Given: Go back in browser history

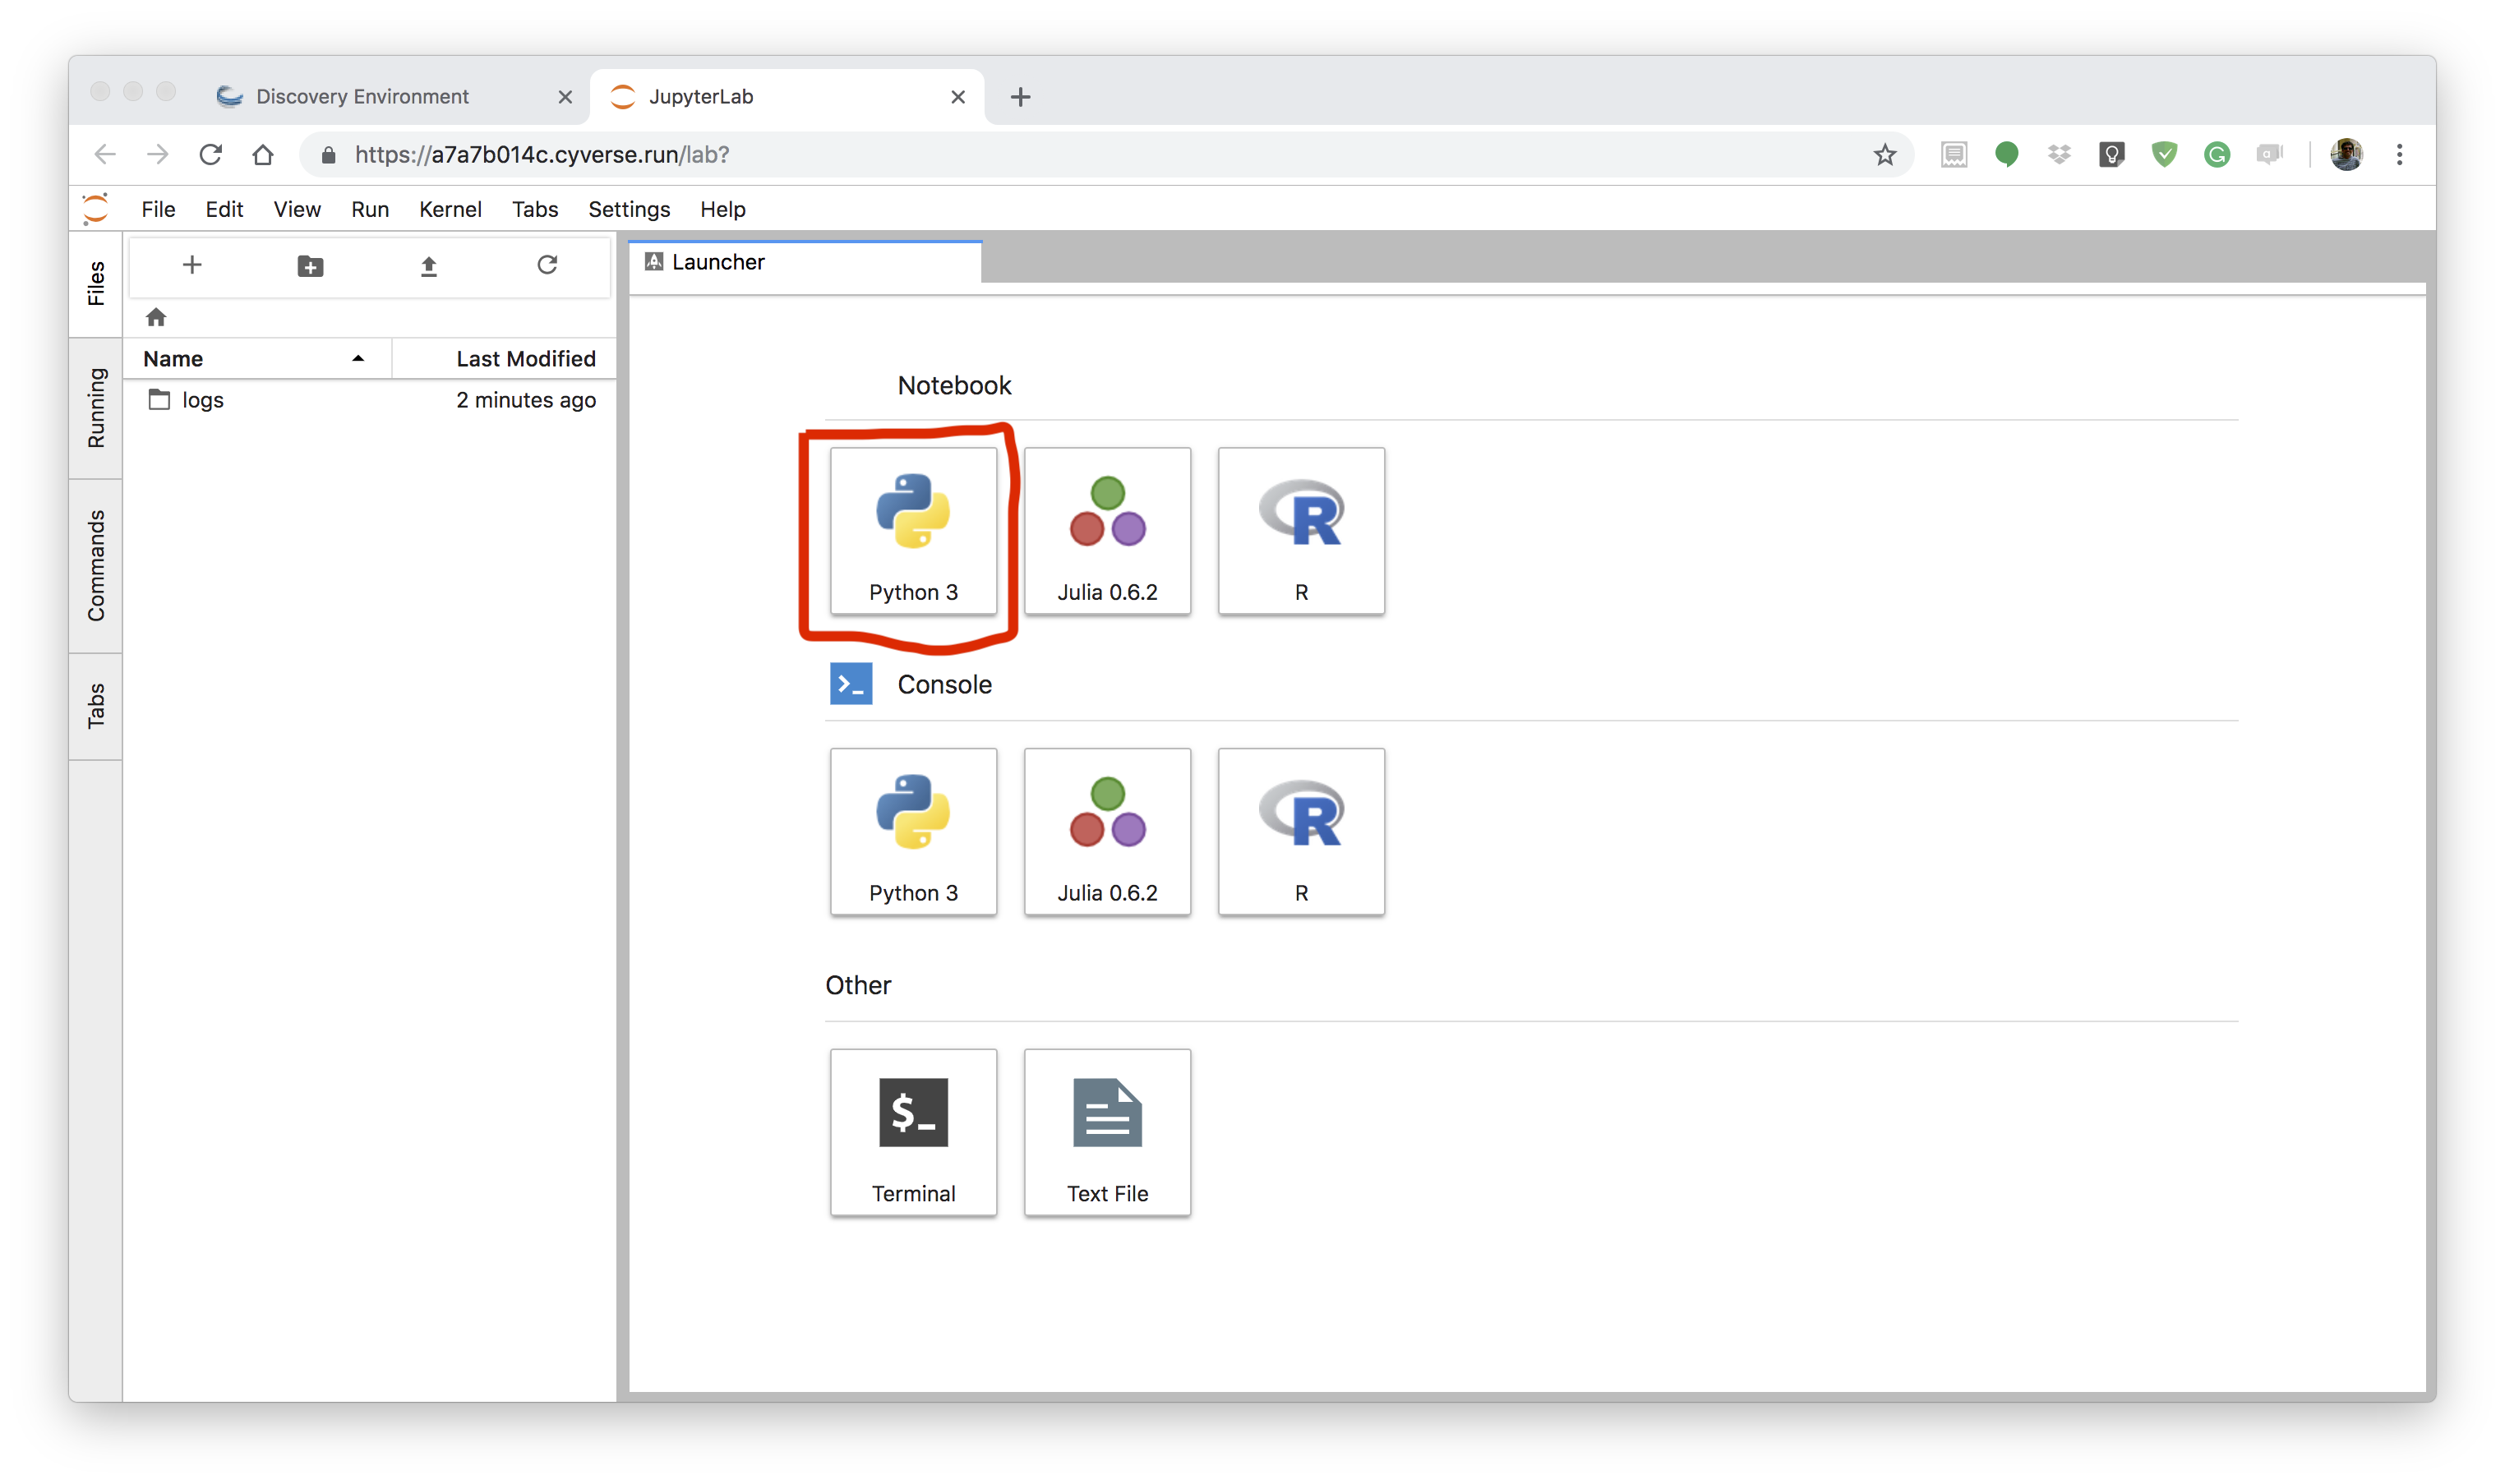Looking at the screenshot, I should tap(105, 154).
